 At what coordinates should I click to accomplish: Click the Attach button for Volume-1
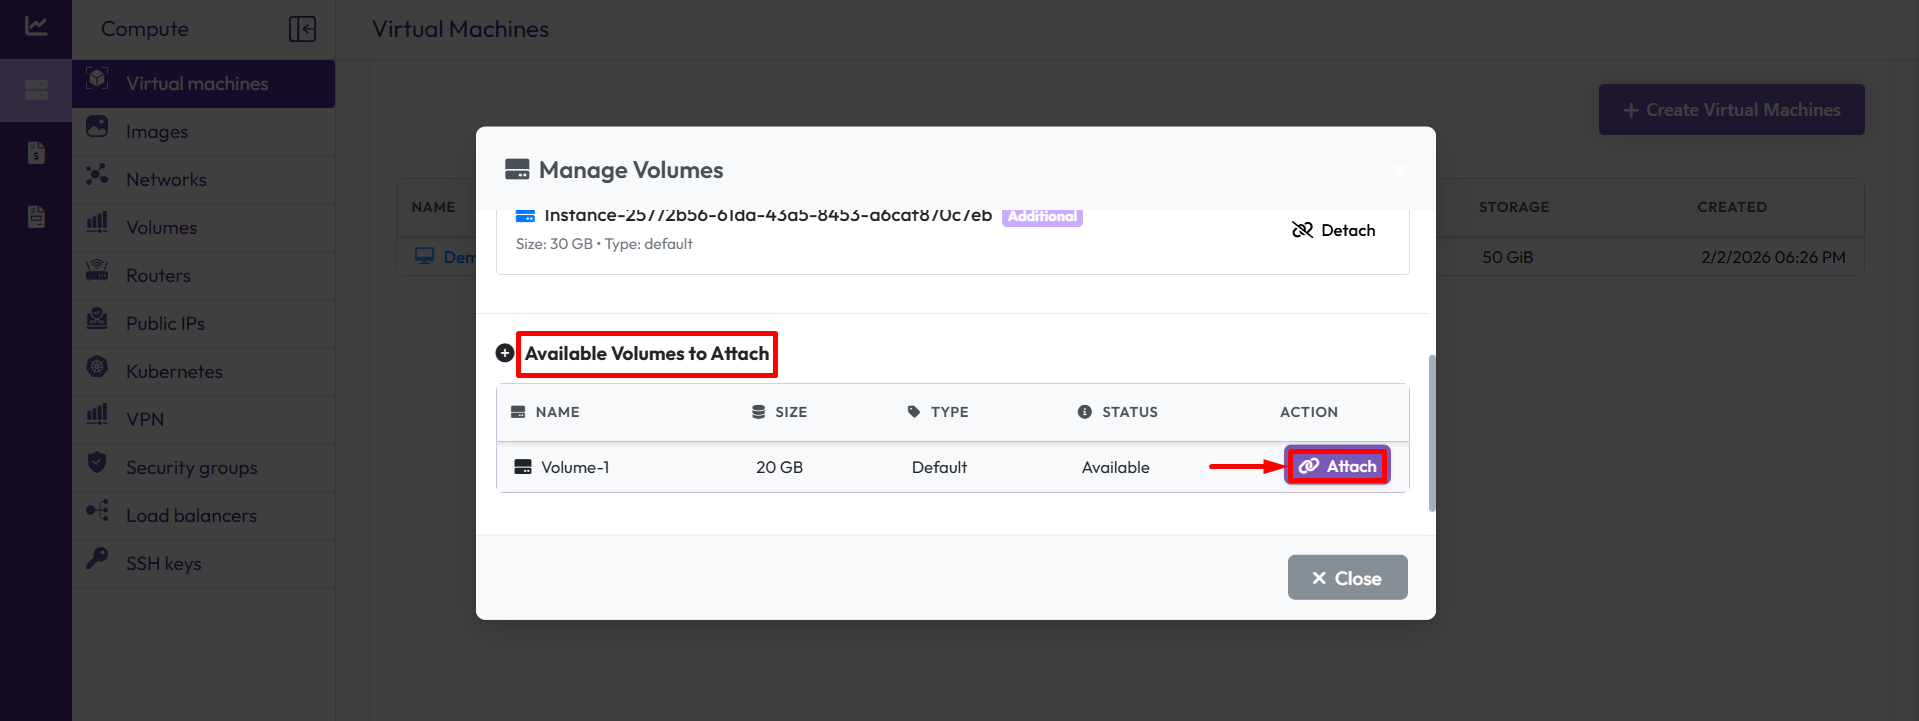click(x=1337, y=466)
